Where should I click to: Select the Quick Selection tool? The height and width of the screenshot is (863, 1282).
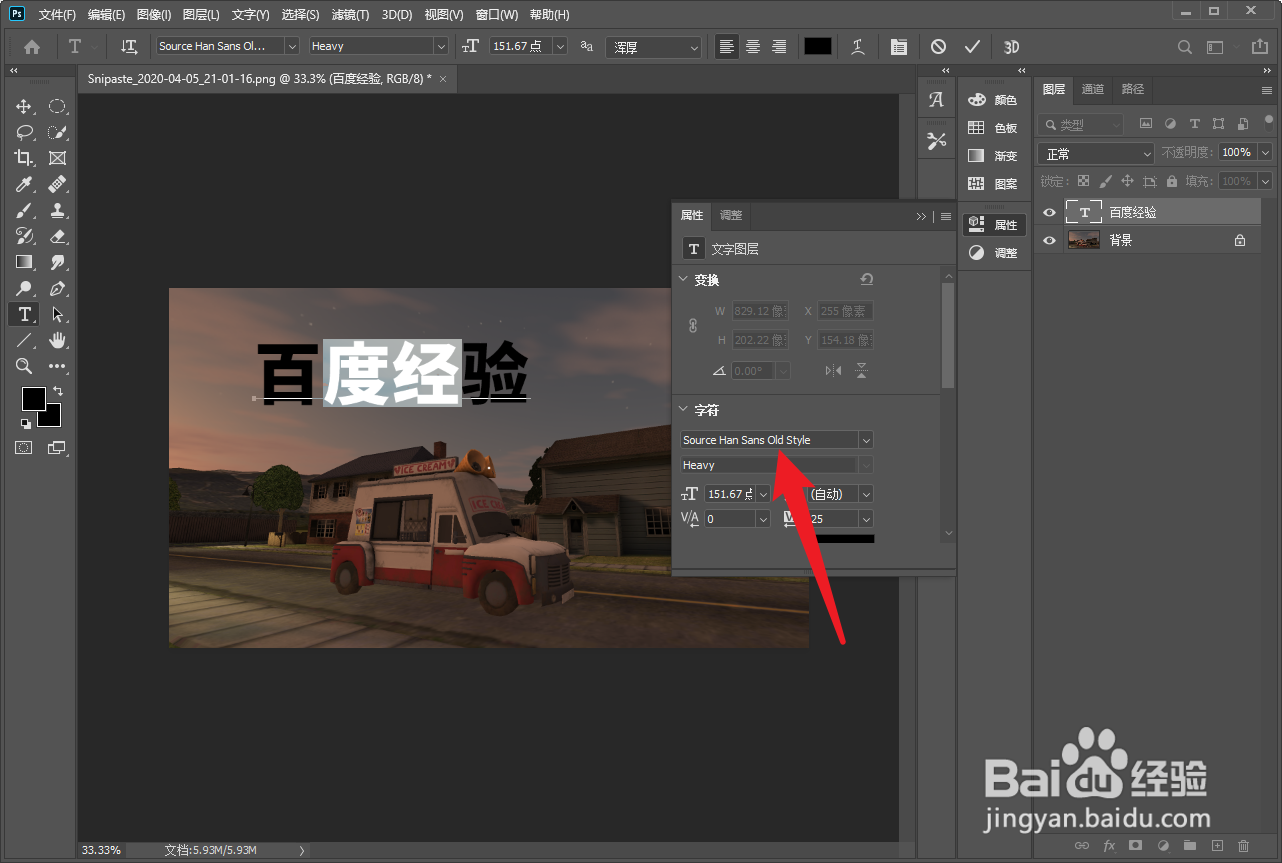(x=57, y=132)
